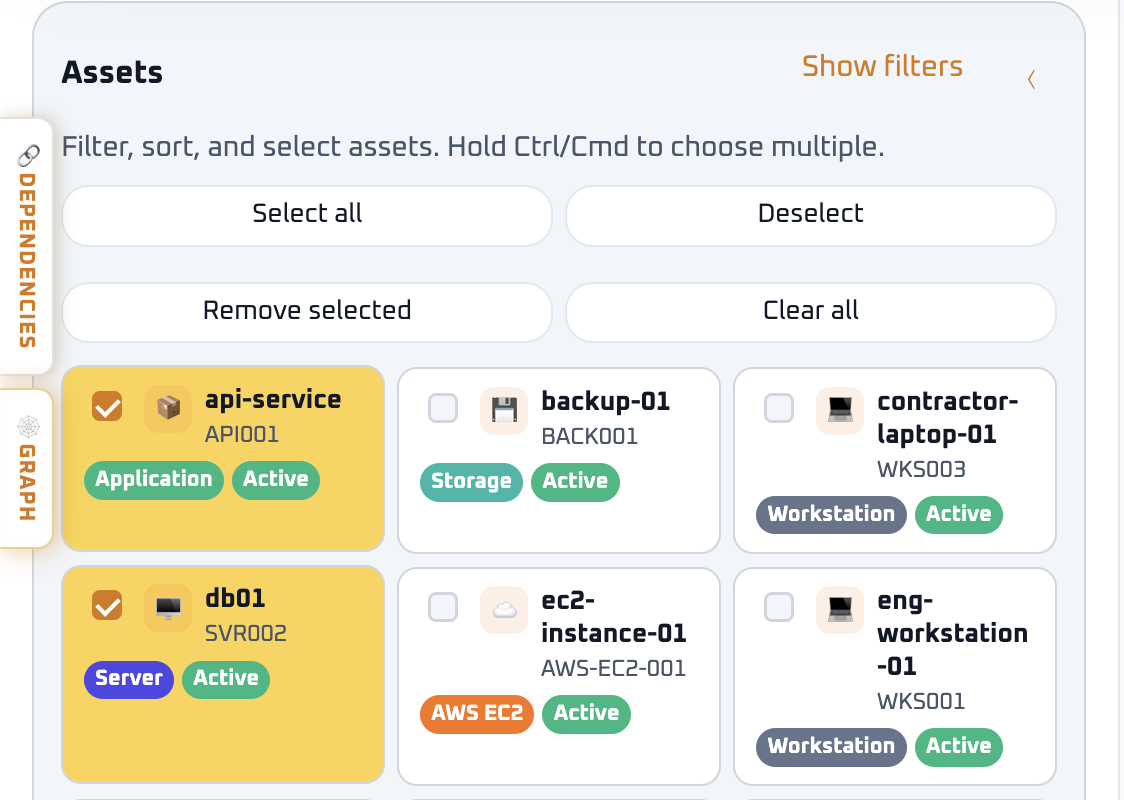Click the db01 server monitor icon

pos(168,608)
